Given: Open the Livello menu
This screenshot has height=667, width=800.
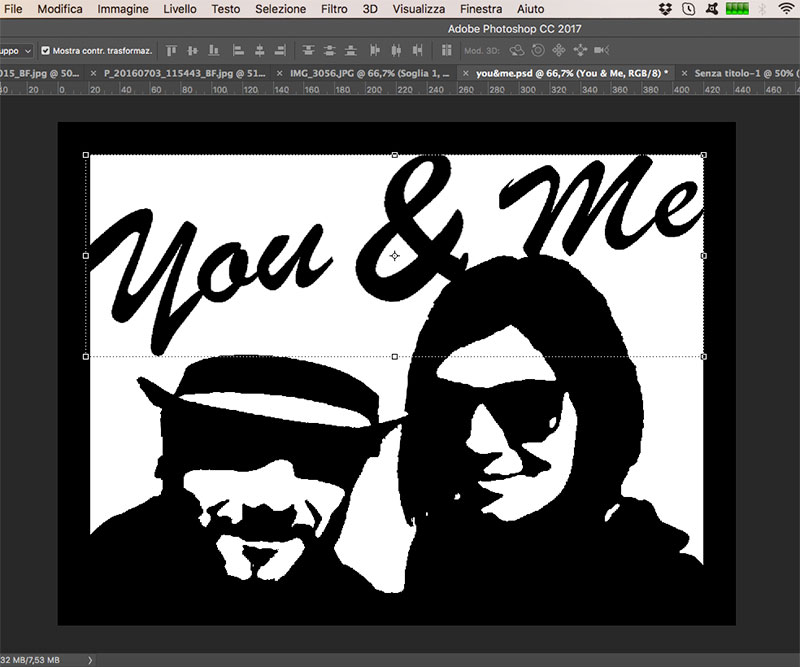Looking at the screenshot, I should (179, 9).
